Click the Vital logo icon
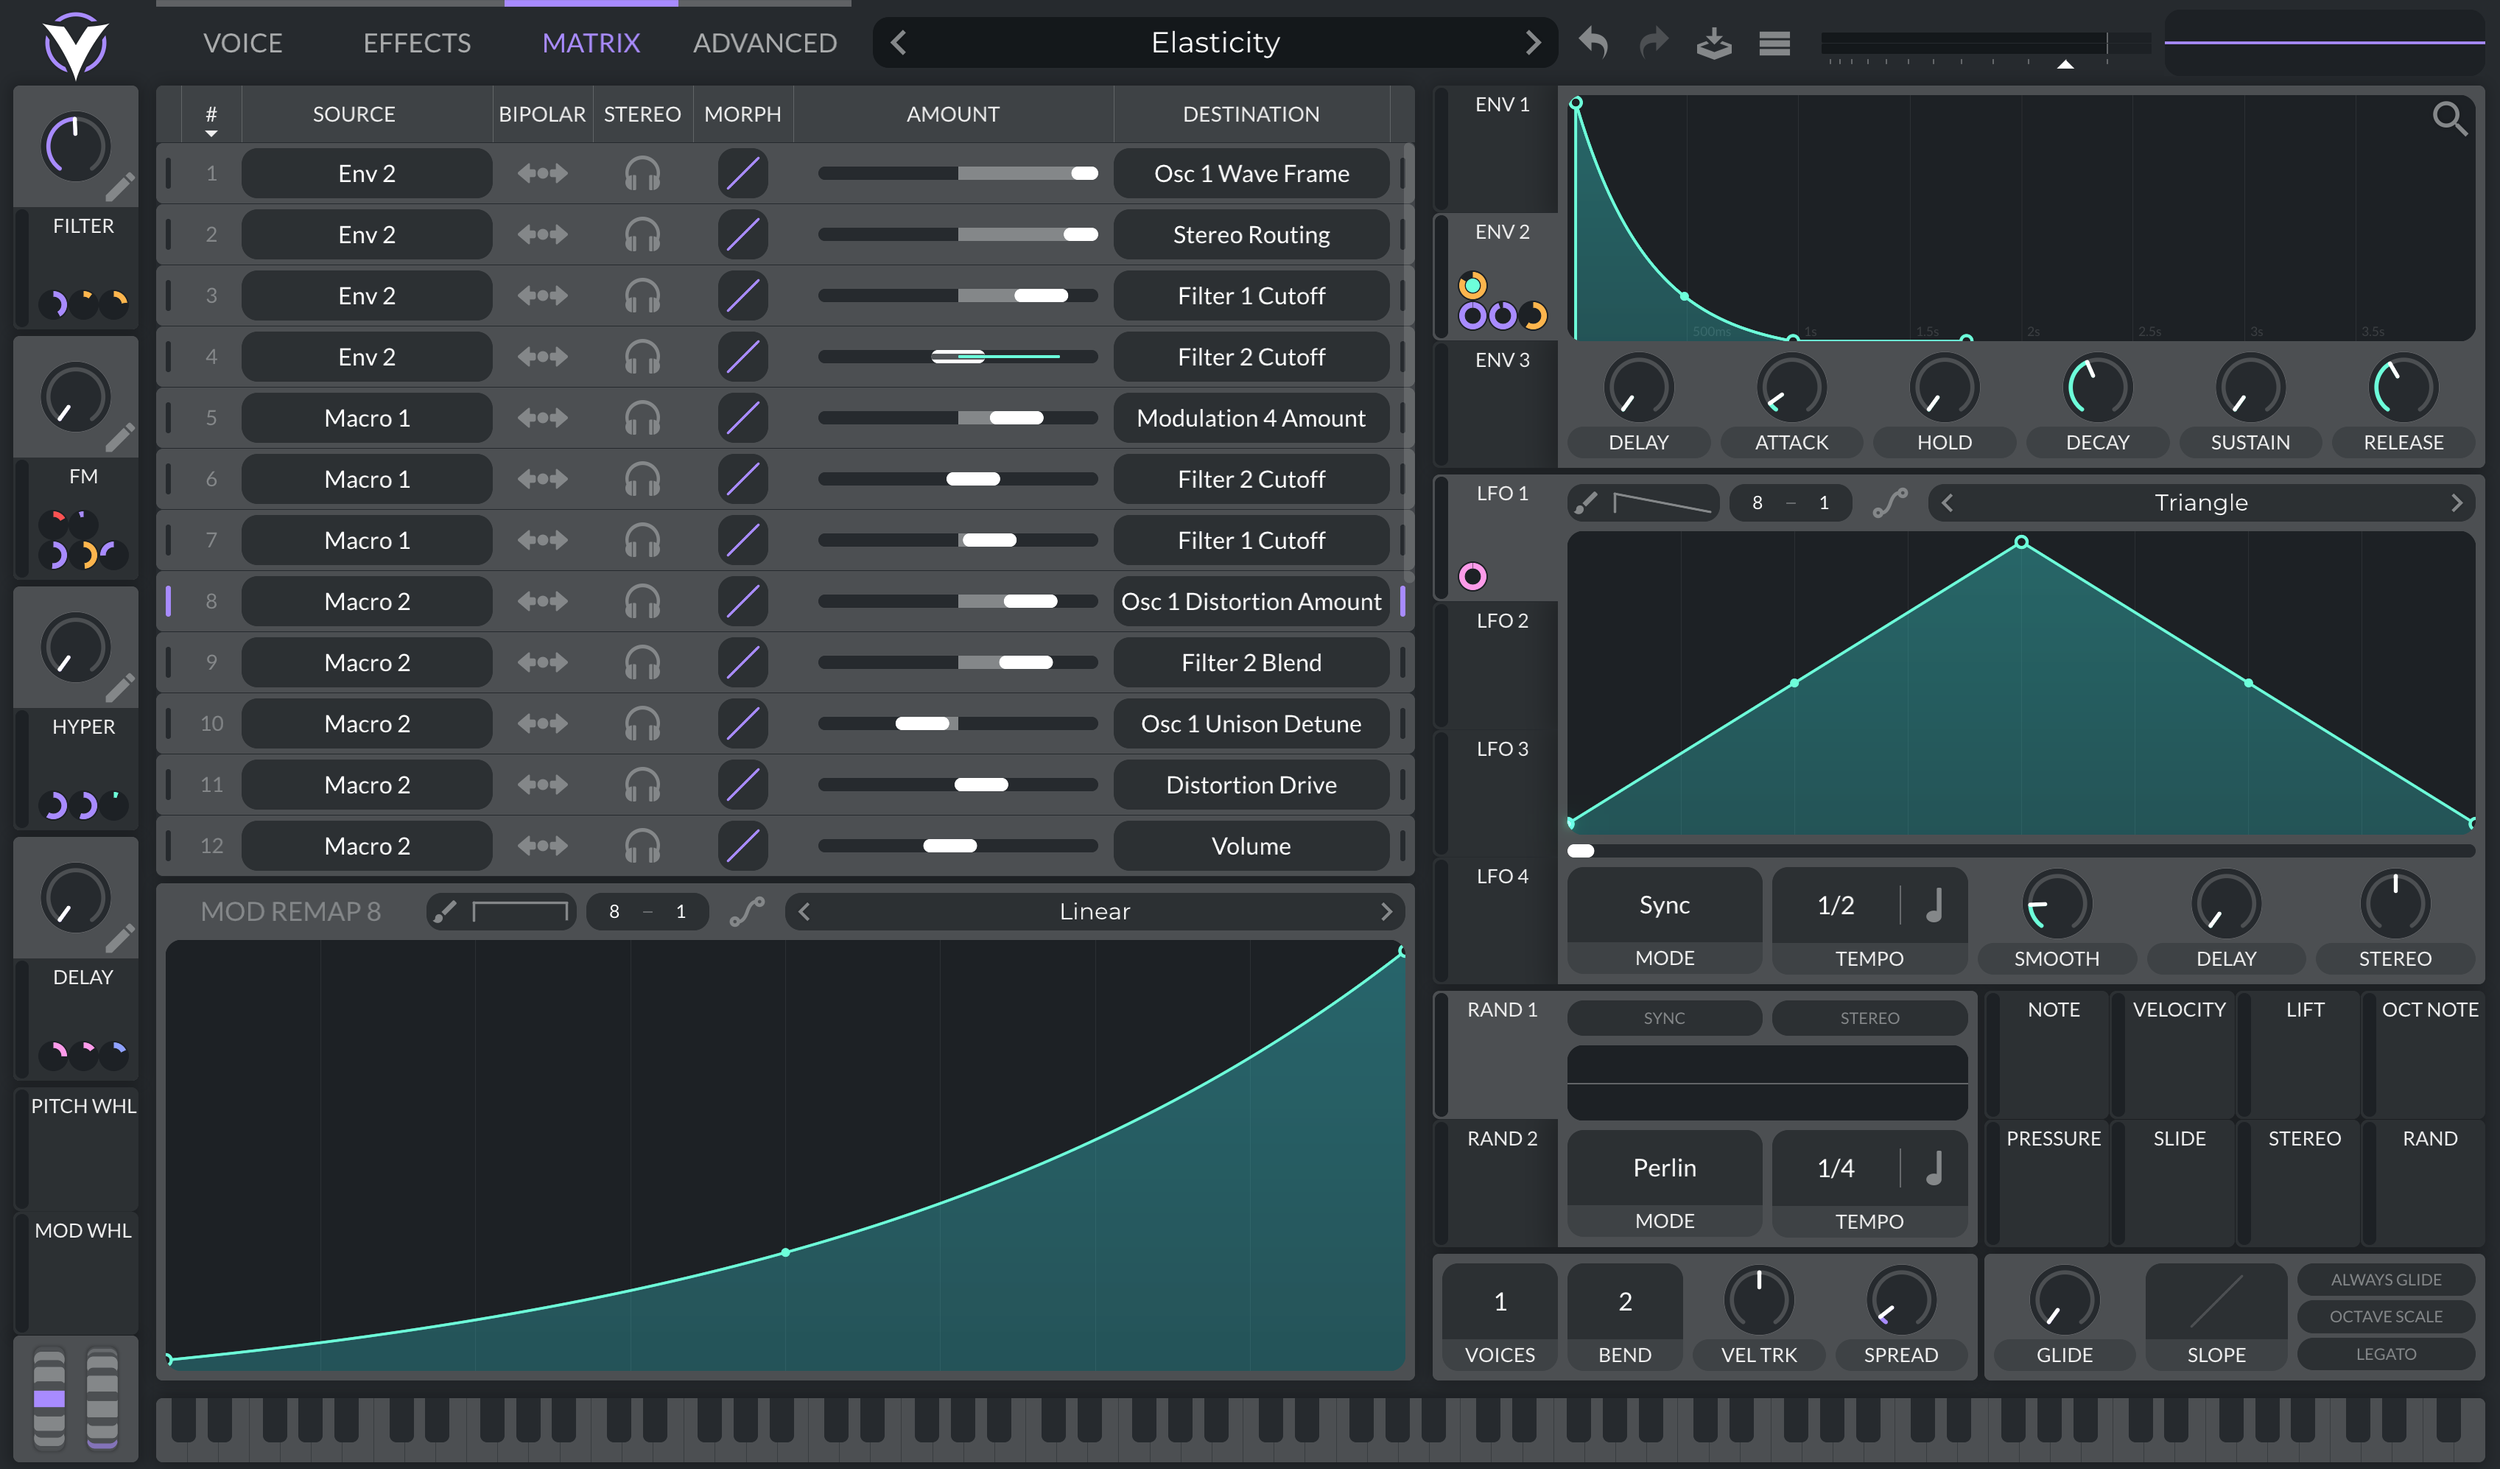This screenshot has height=1469, width=2500. [x=75, y=45]
